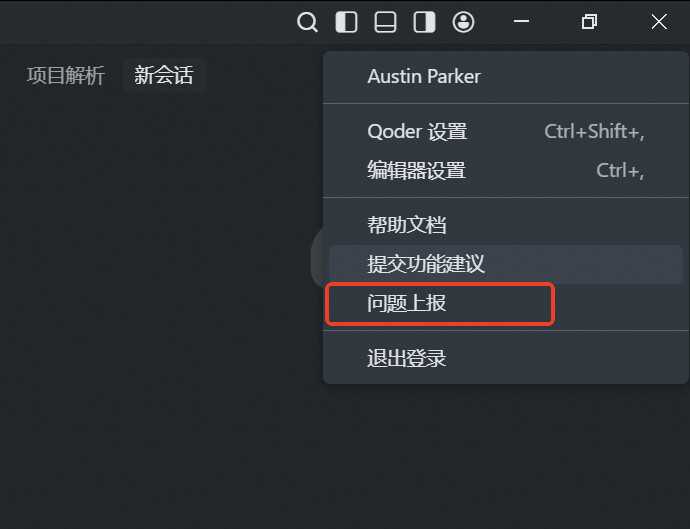The image size is (690, 529).
Task: Toggle the right sidebar layout icon
Action: (424, 22)
